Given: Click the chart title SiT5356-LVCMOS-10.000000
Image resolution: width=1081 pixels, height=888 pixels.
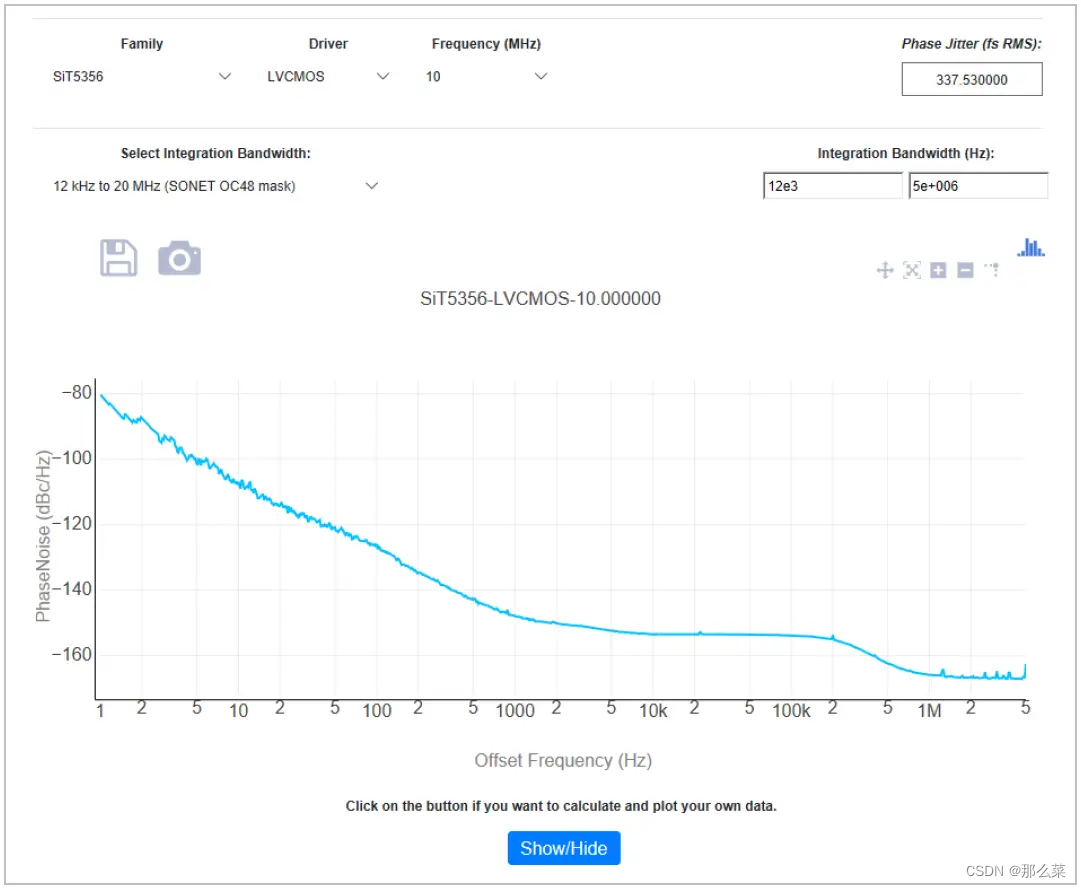Looking at the screenshot, I should (x=540, y=299).
